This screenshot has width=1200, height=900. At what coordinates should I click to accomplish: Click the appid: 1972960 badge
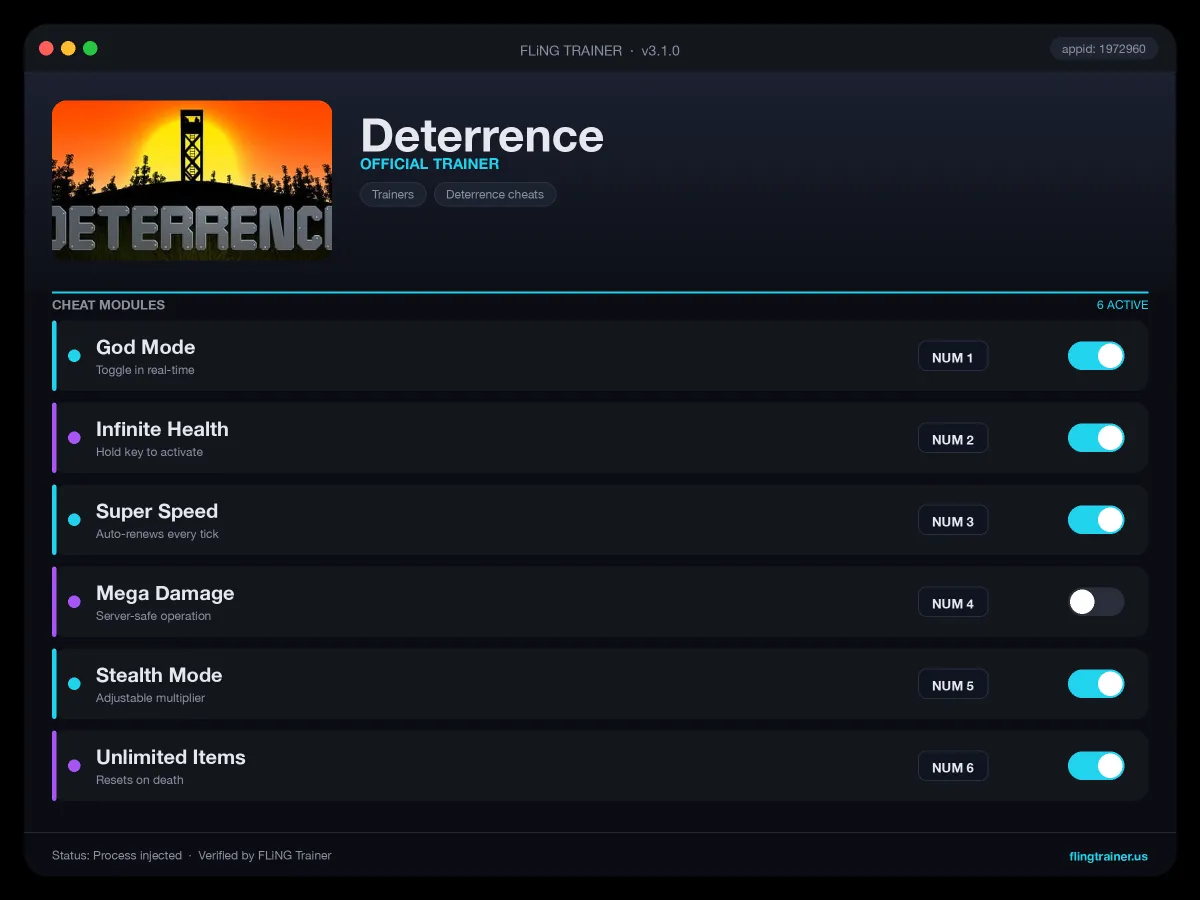pyautogui.click(x=1104, y=49)
